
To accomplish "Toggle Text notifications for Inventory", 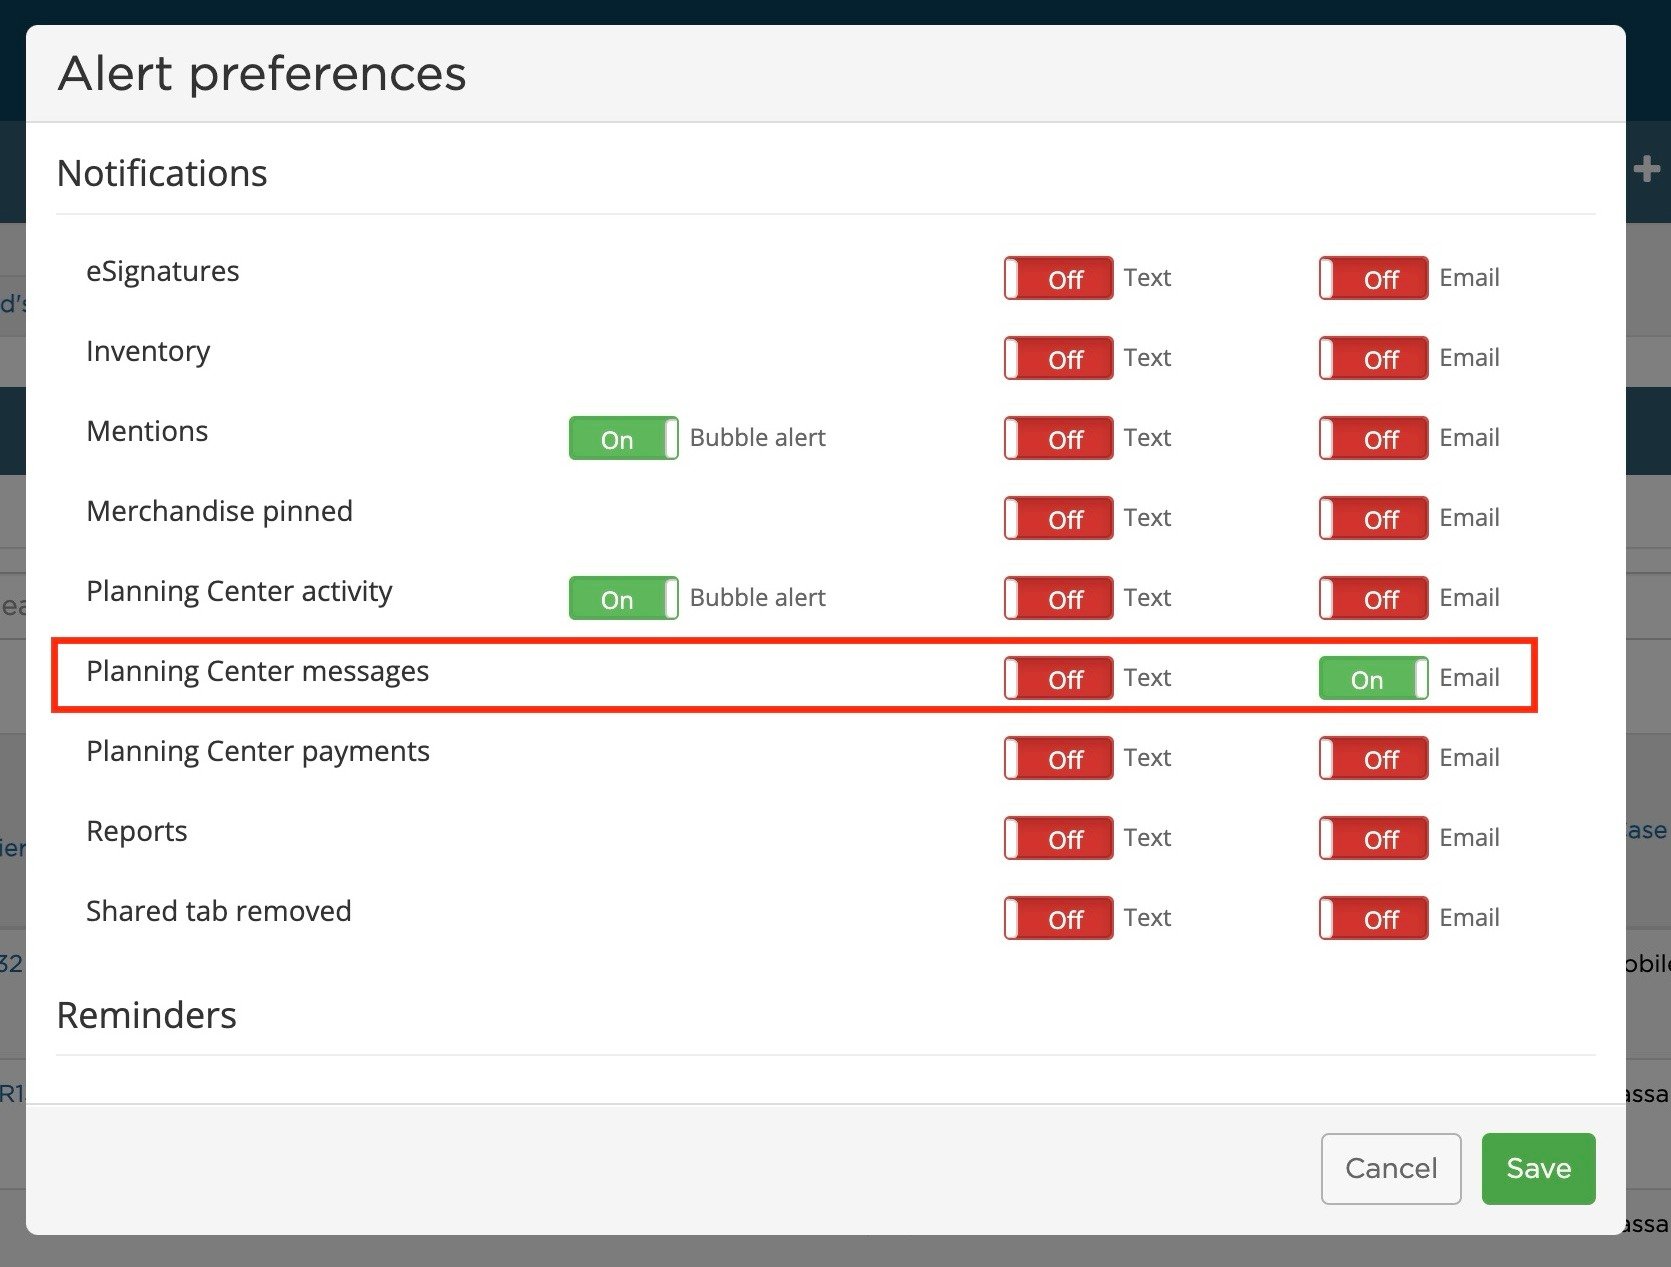I will point(1057,358).
